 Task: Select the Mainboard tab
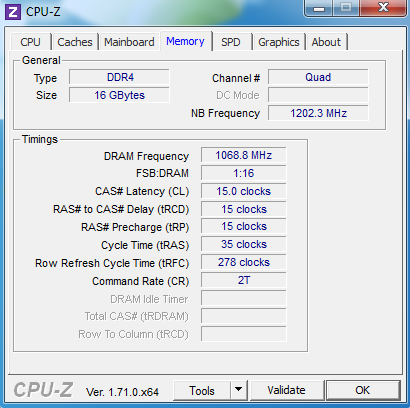[129, 42]
